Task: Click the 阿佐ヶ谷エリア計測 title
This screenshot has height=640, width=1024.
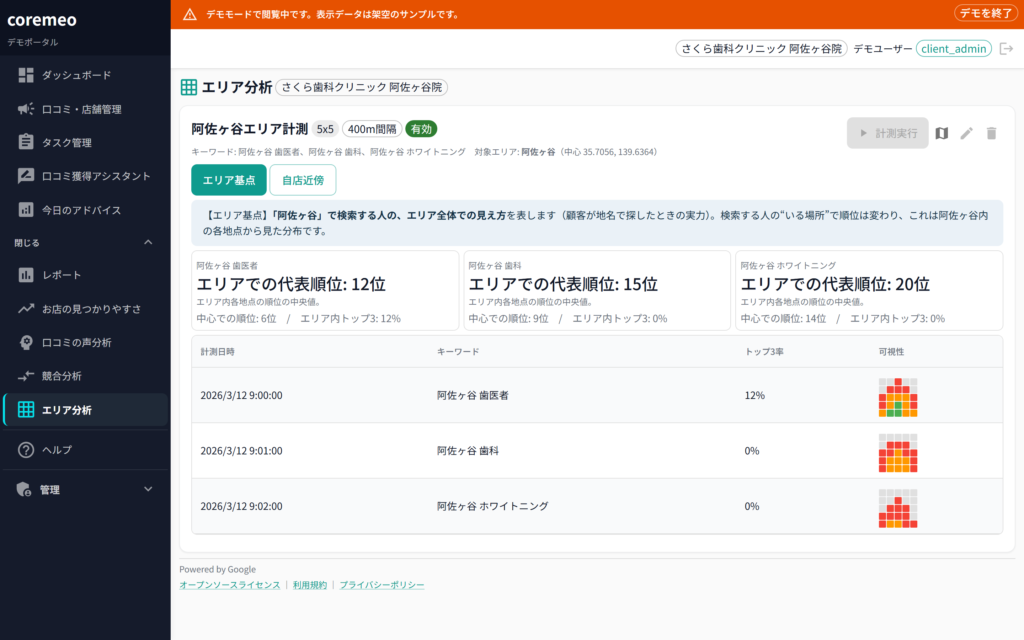Action: 249,129
